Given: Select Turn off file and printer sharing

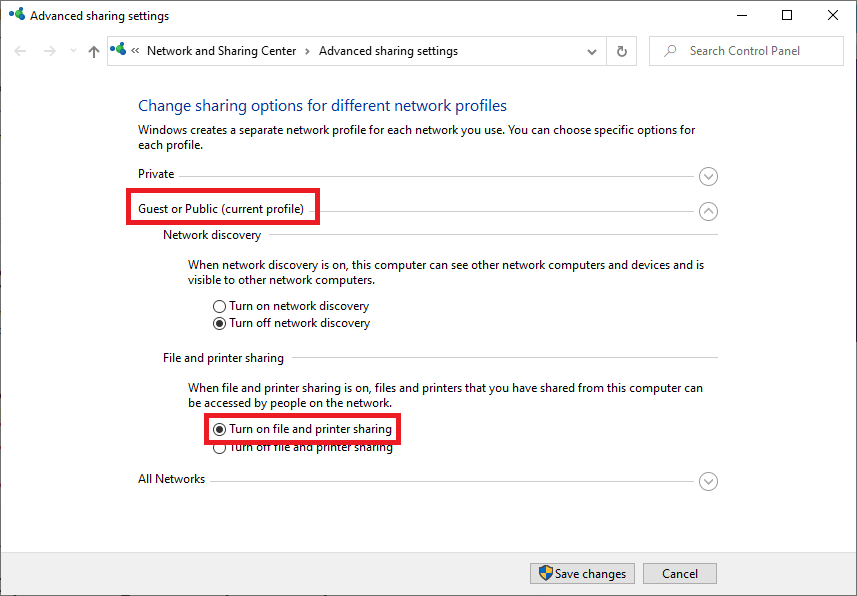Looking at the screenshot, I should click(x=303, y=447).
